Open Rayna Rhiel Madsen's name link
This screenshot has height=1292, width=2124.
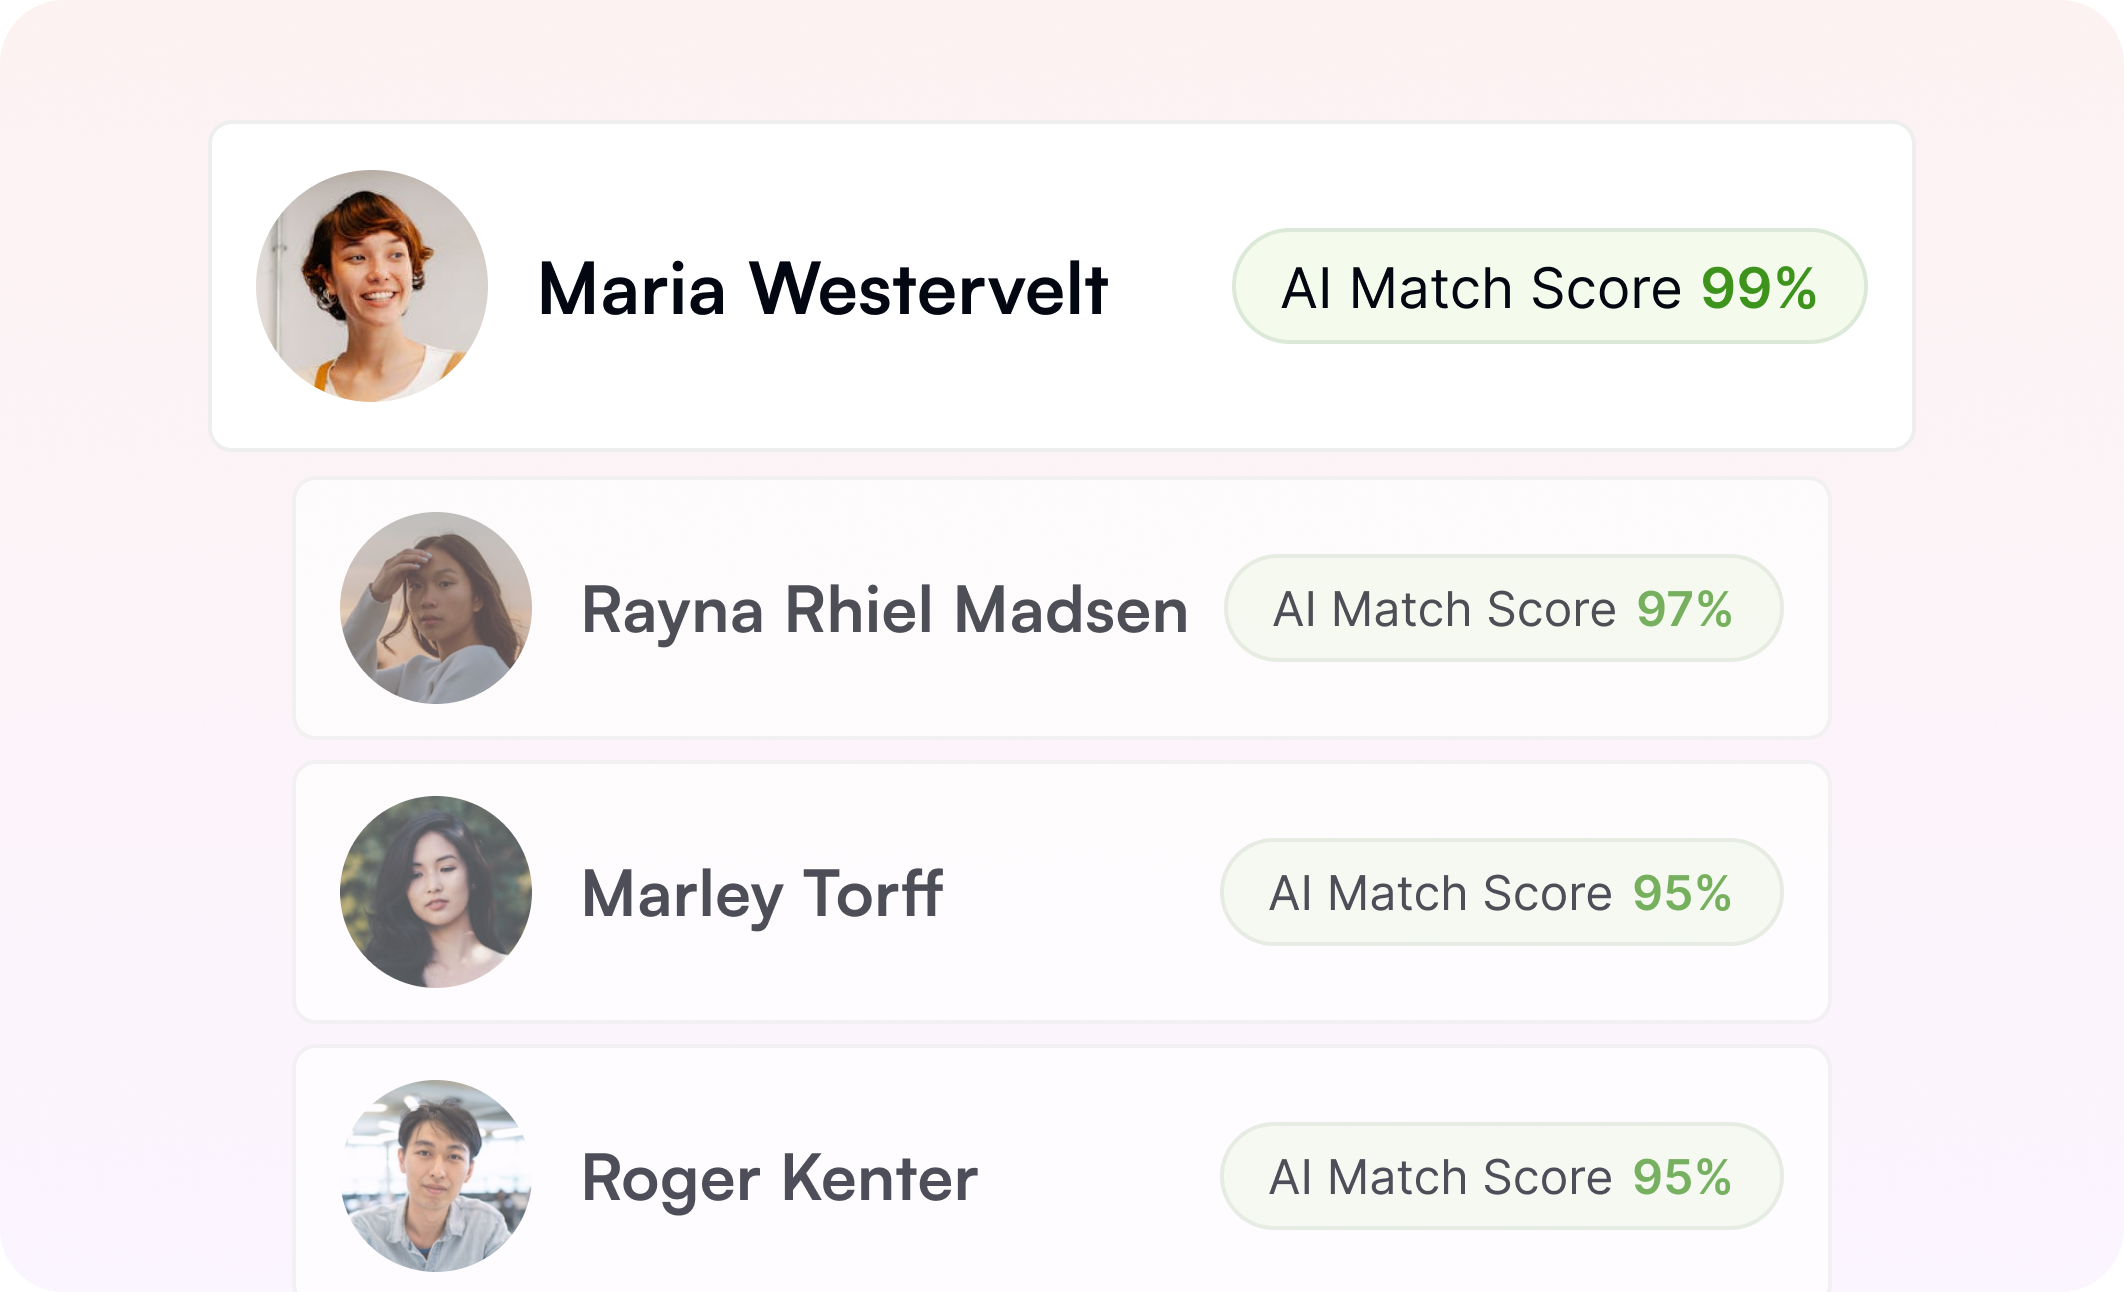884,610
